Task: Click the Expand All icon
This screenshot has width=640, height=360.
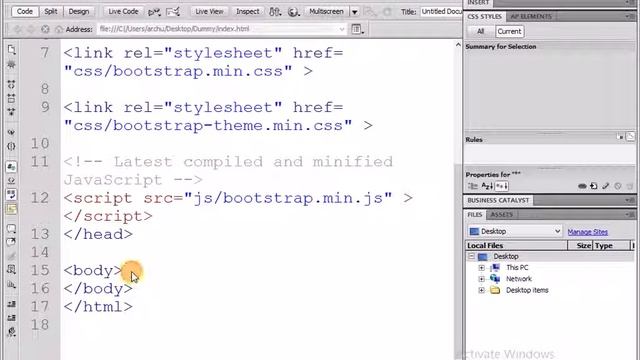Action: click(11, 111)
